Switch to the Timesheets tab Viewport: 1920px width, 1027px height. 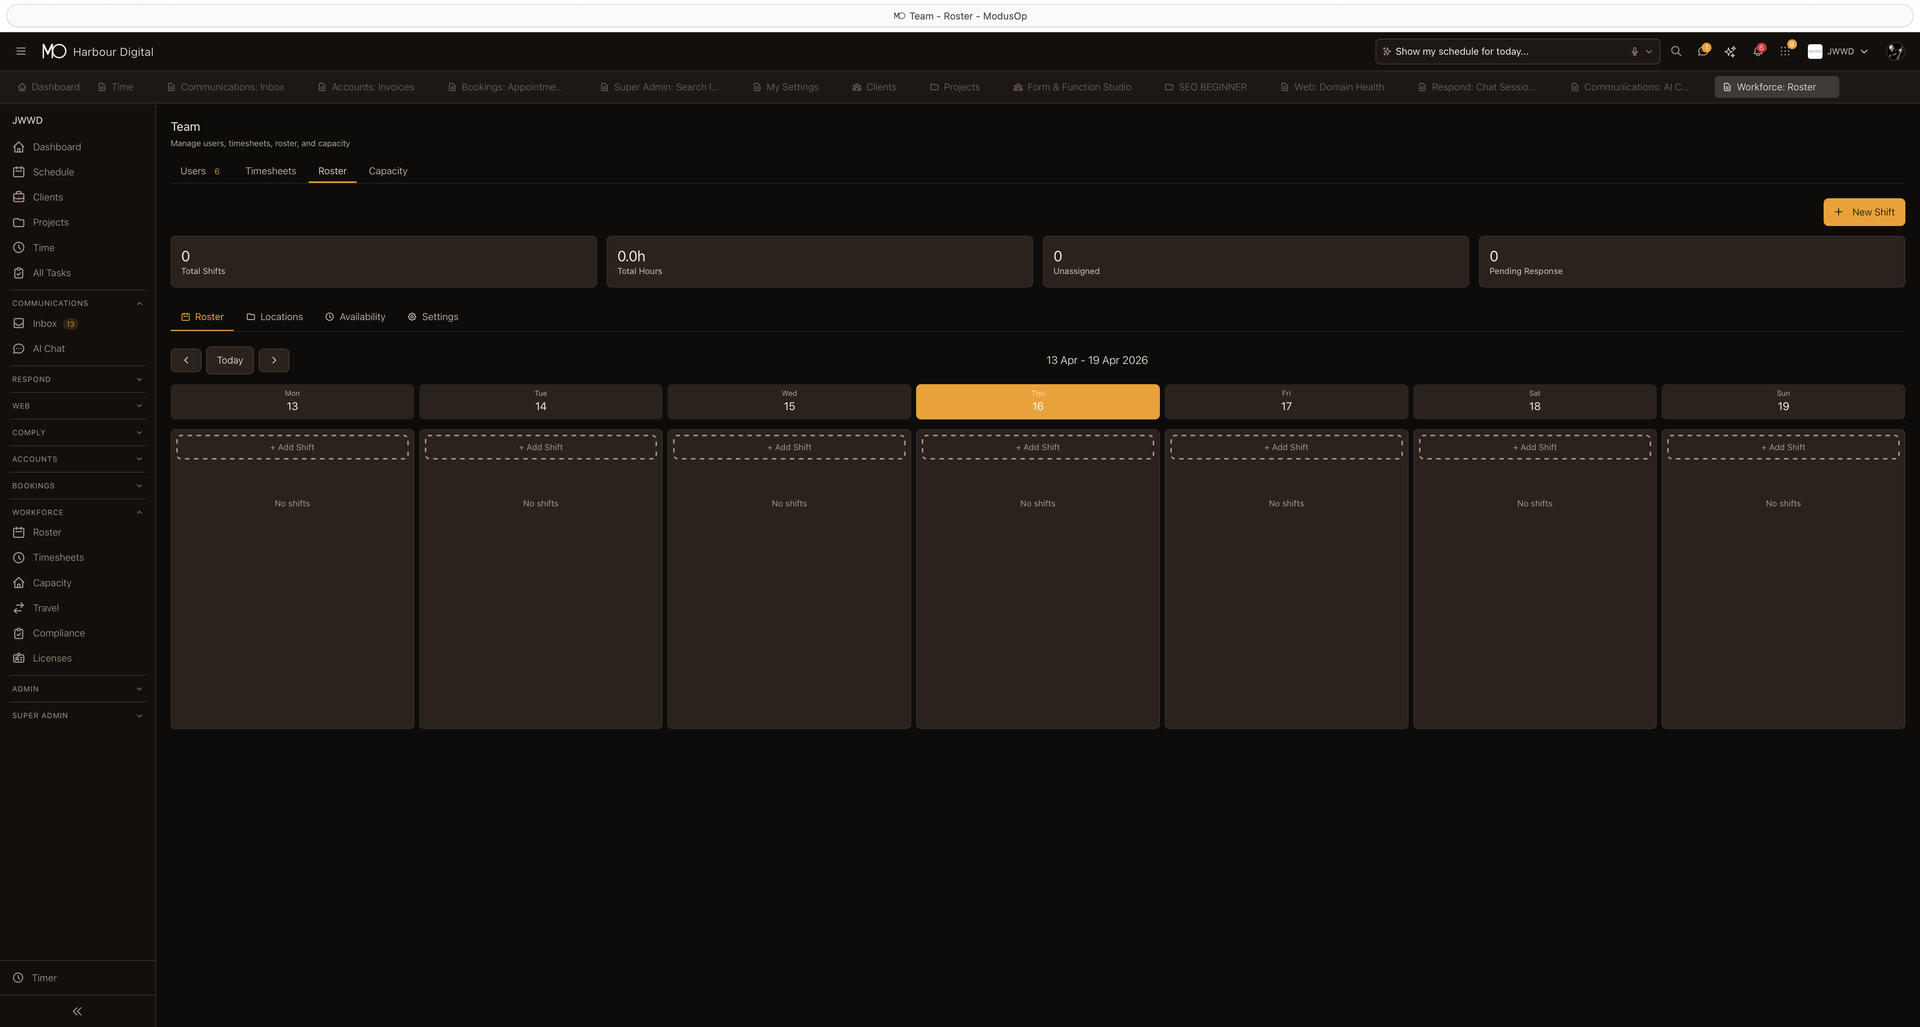270,171
